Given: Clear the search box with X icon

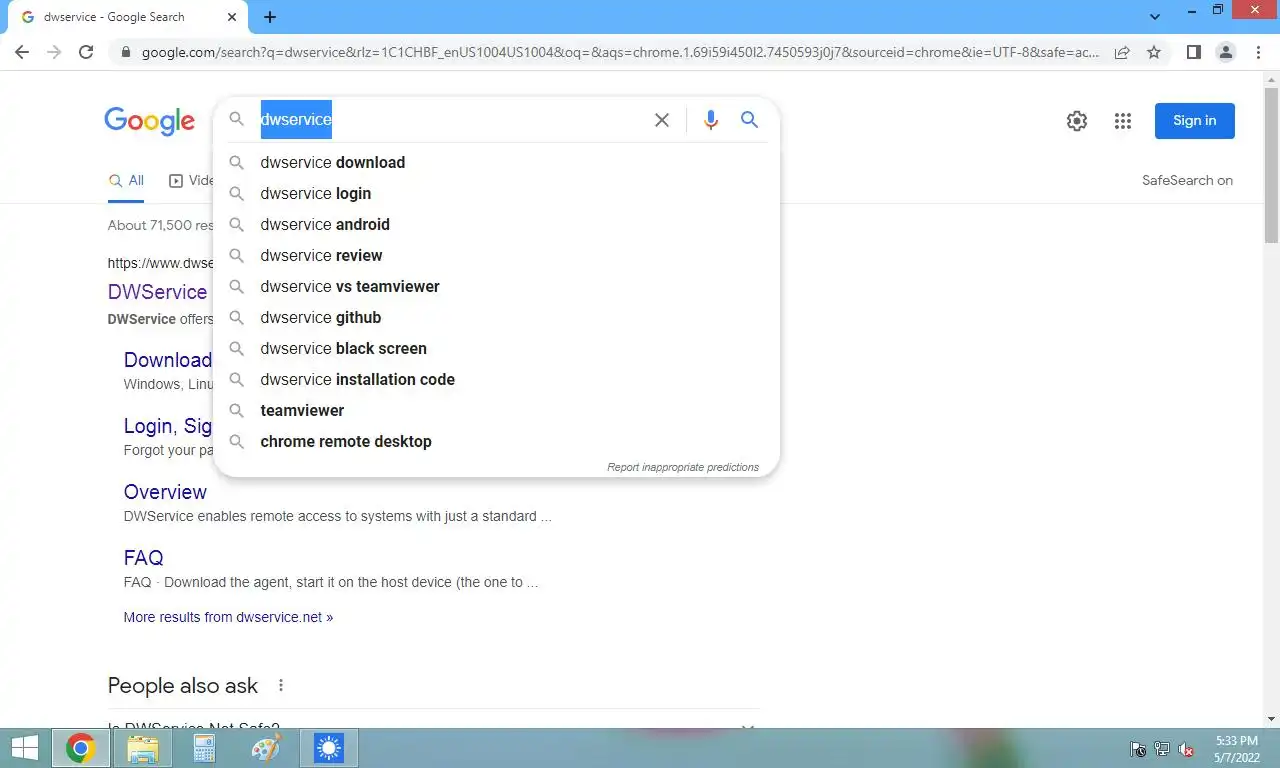Looking at the screenshot, I should (662, 120).
